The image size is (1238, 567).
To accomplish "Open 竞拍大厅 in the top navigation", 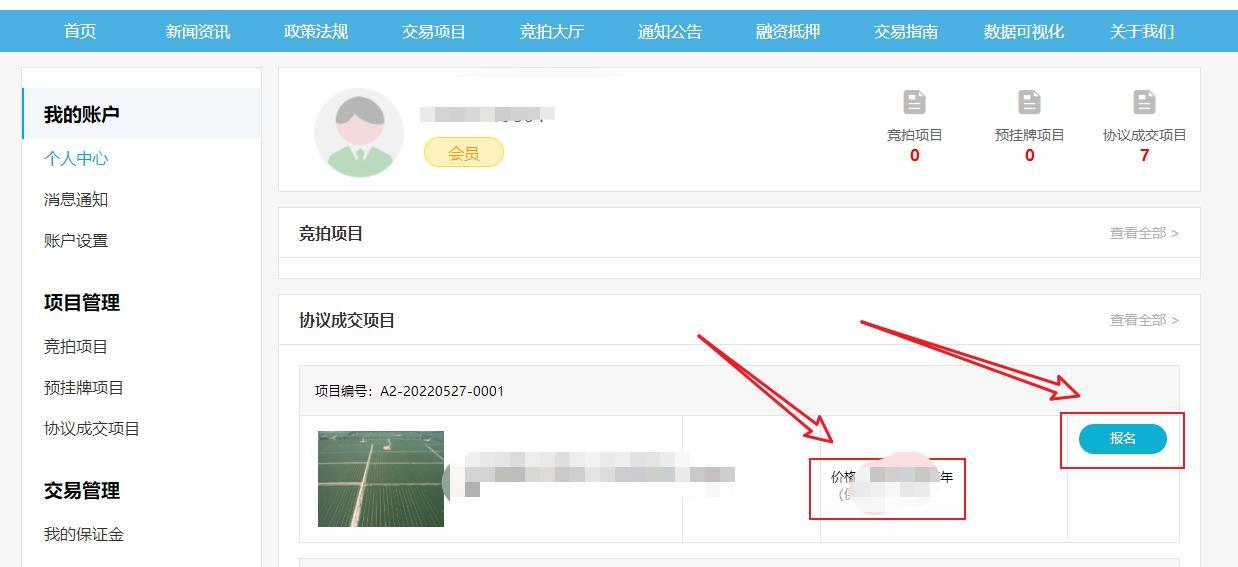I will coord(552,32).
